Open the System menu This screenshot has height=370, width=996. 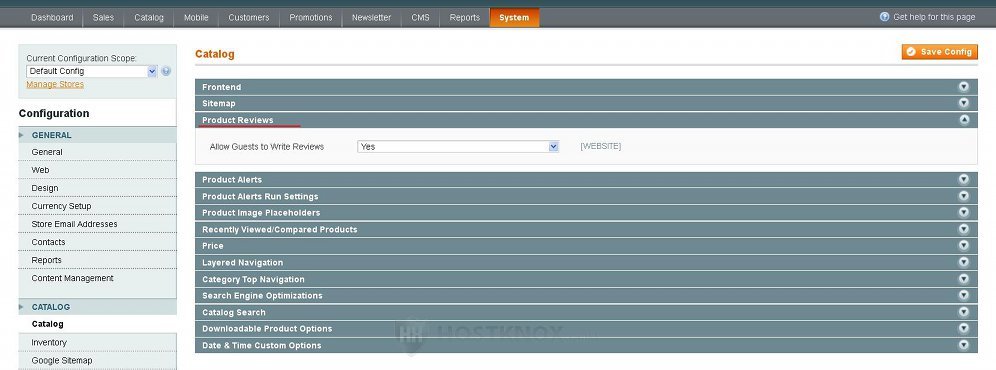(514, 18)
